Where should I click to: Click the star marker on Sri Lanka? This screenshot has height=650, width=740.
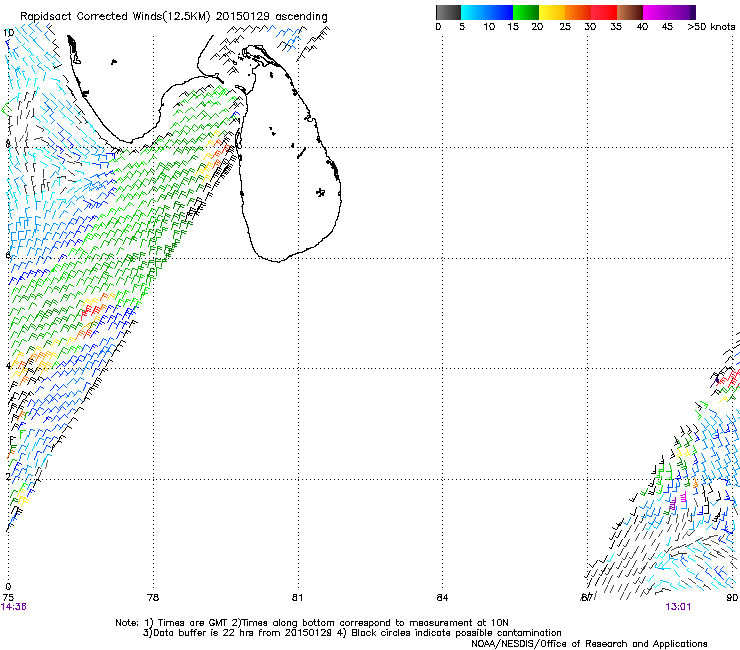click(x=320, y=192)
